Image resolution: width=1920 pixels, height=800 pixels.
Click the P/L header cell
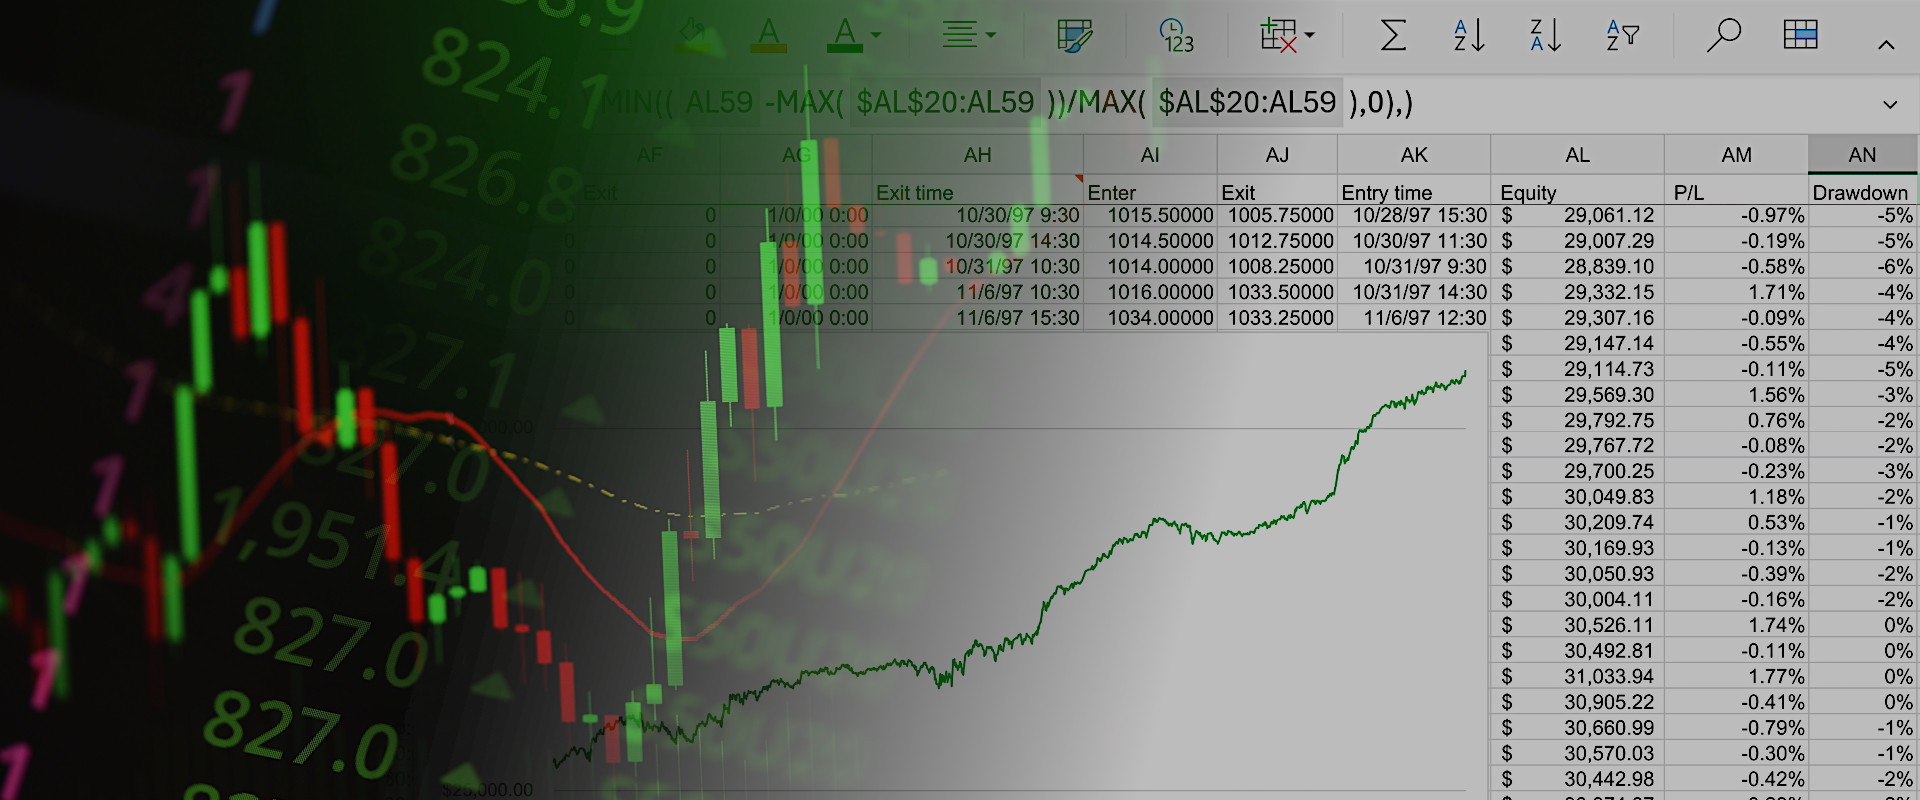(1736, 192)
